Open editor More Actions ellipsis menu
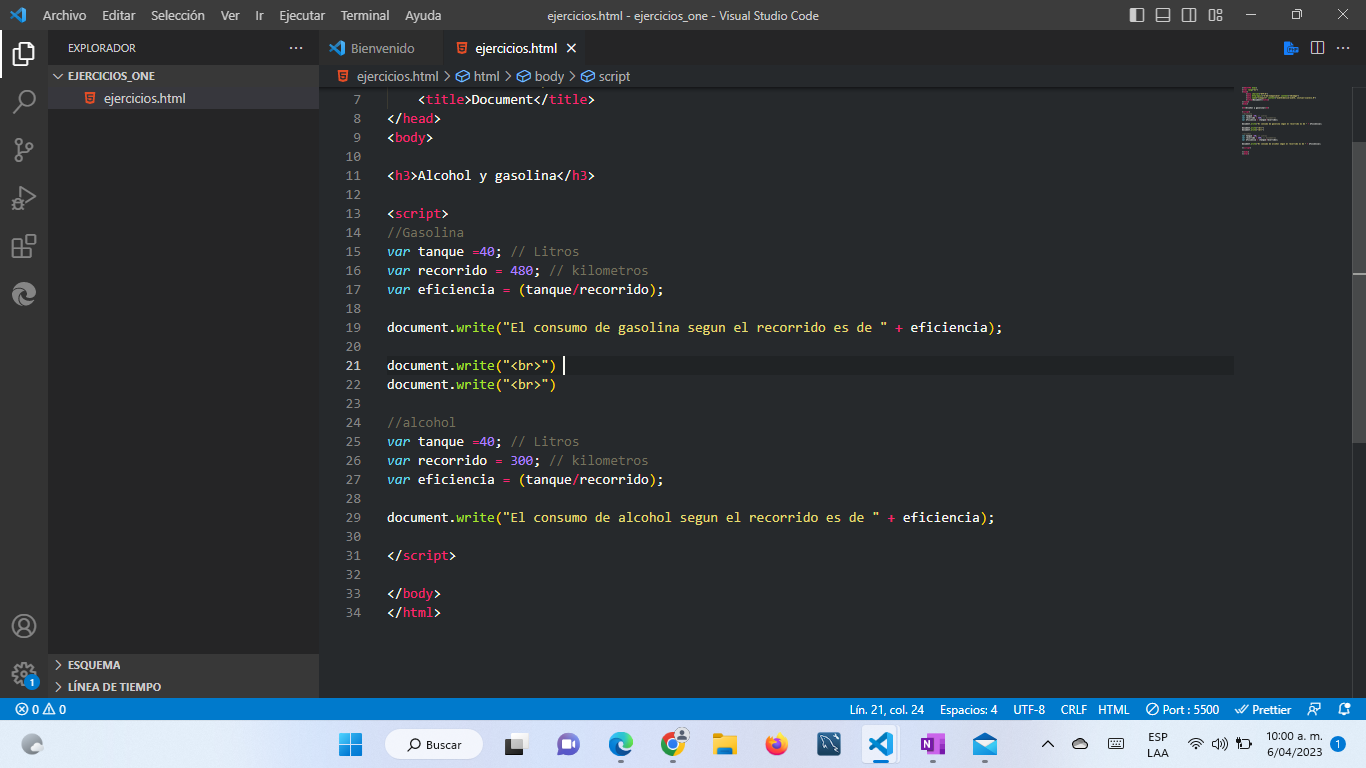Viewport: 1366px width, 768px height. click(1344, 48)
